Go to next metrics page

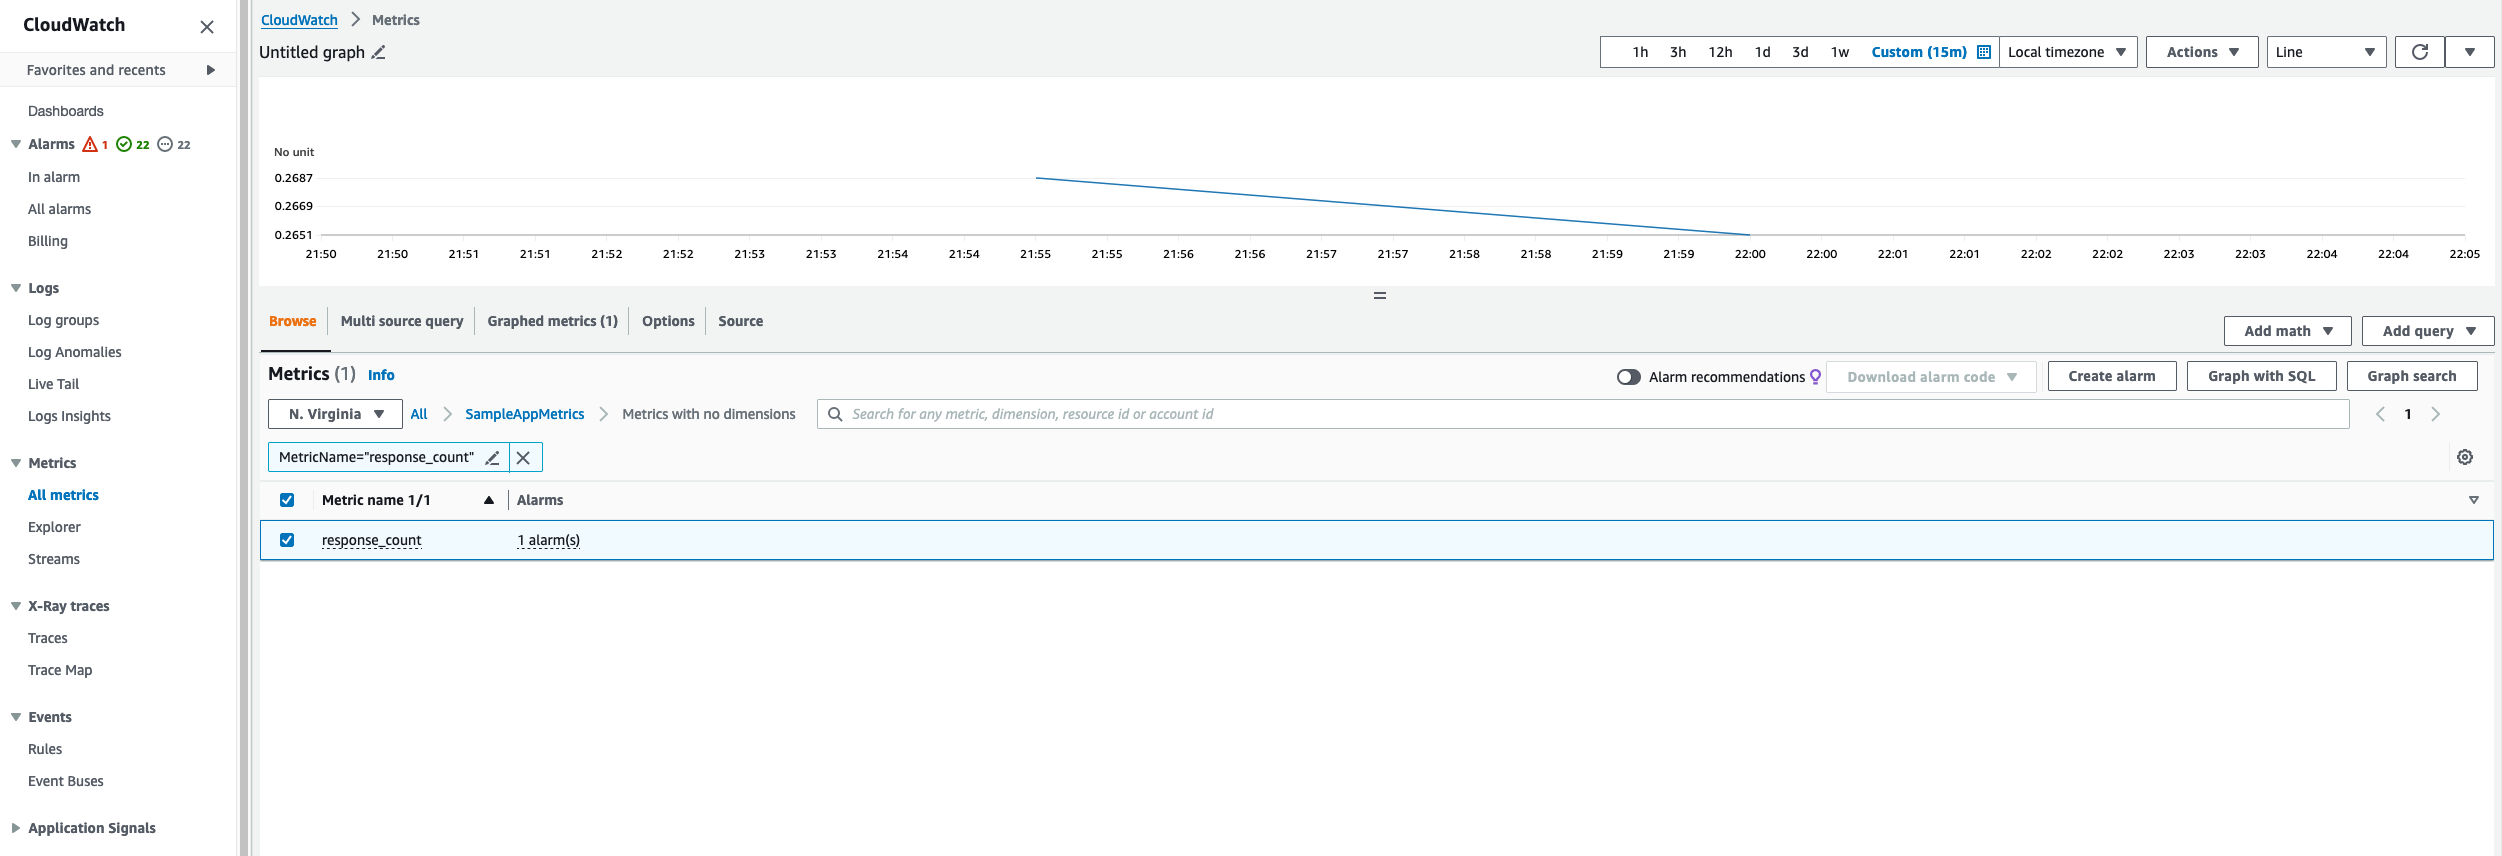pyautogui.click(x=2436, y=414)
